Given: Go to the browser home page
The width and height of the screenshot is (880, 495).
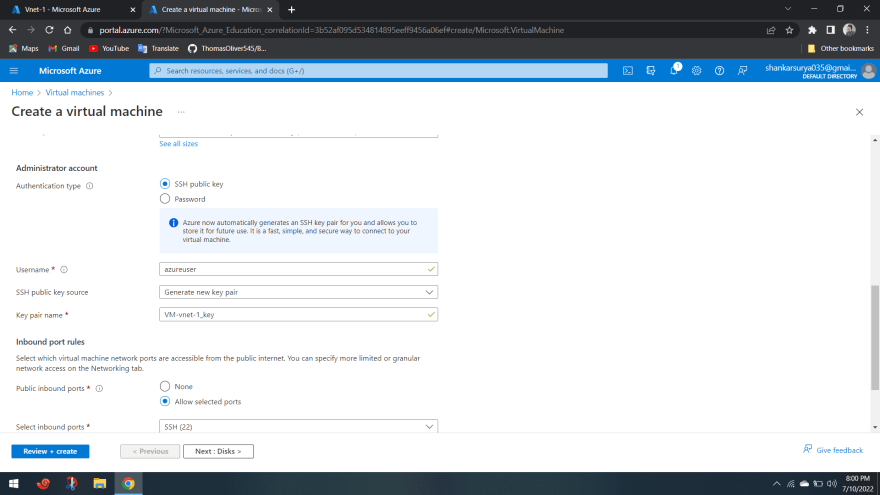Looking at the screenshot, I should pyautogui.click(x=67, y=30).
